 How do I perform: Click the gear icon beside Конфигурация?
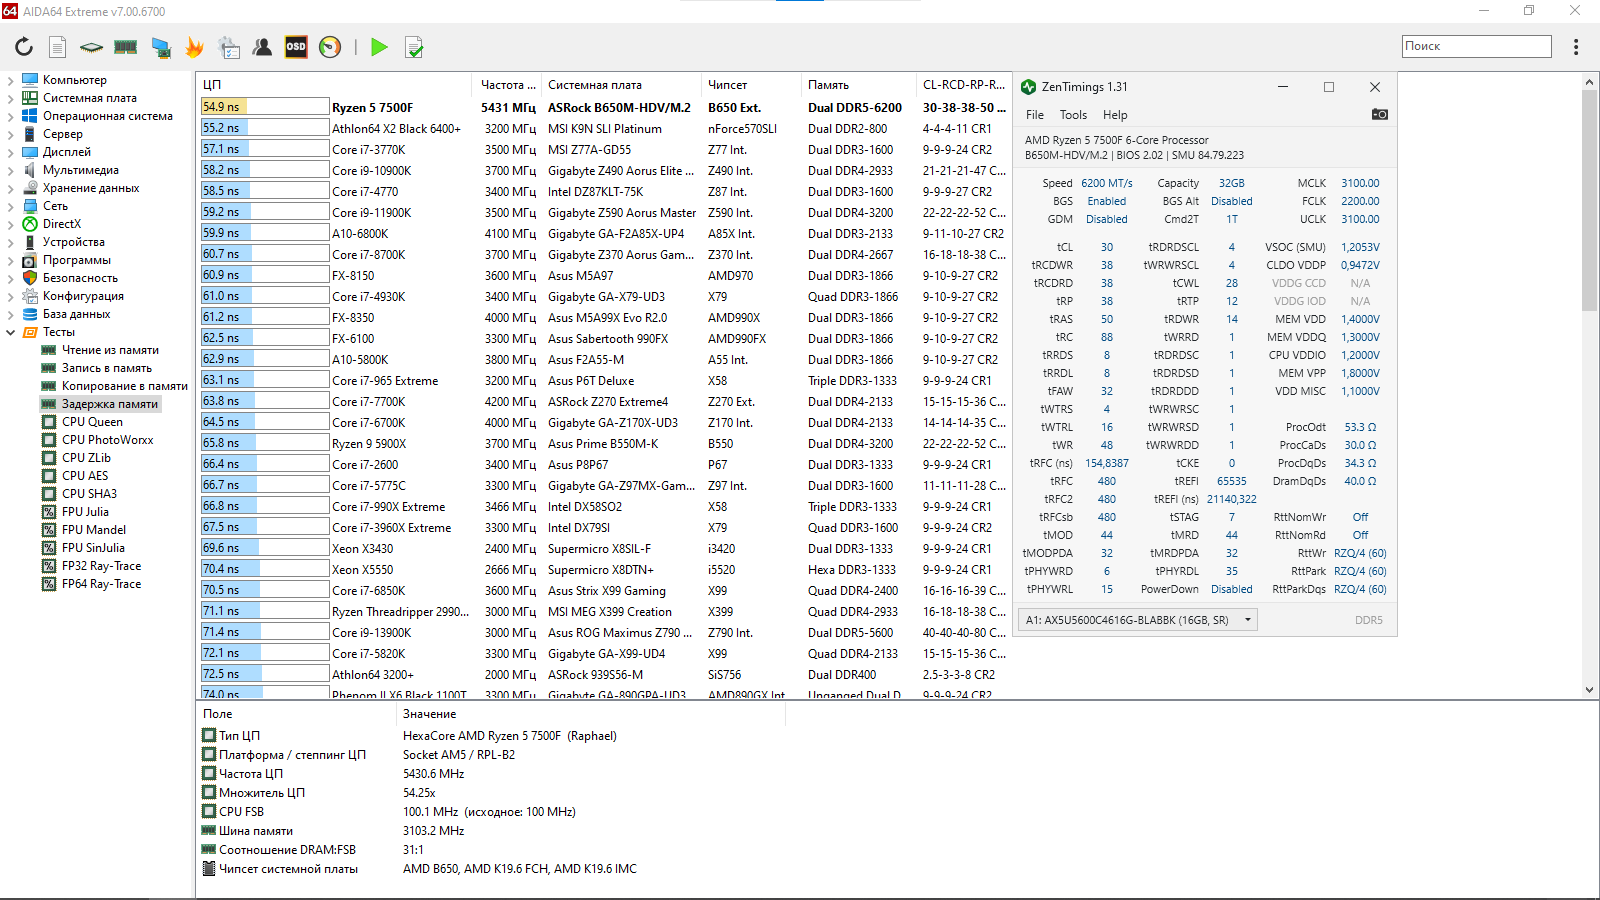pos(30,296)
